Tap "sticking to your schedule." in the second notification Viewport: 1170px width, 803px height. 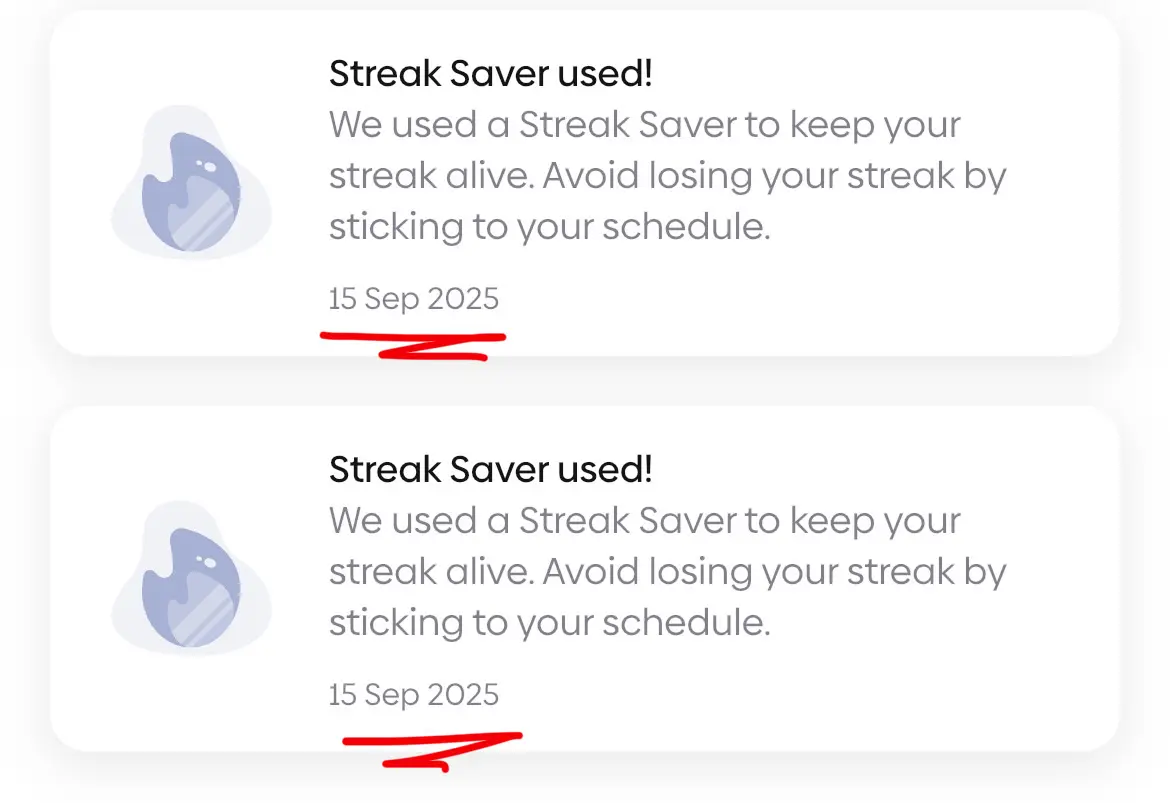[x=550, y=623]
